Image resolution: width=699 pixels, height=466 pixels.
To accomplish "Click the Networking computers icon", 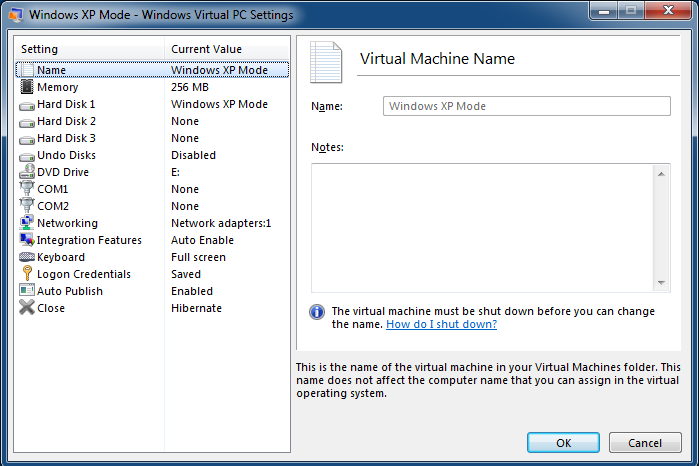I will (x=27, y=223).
